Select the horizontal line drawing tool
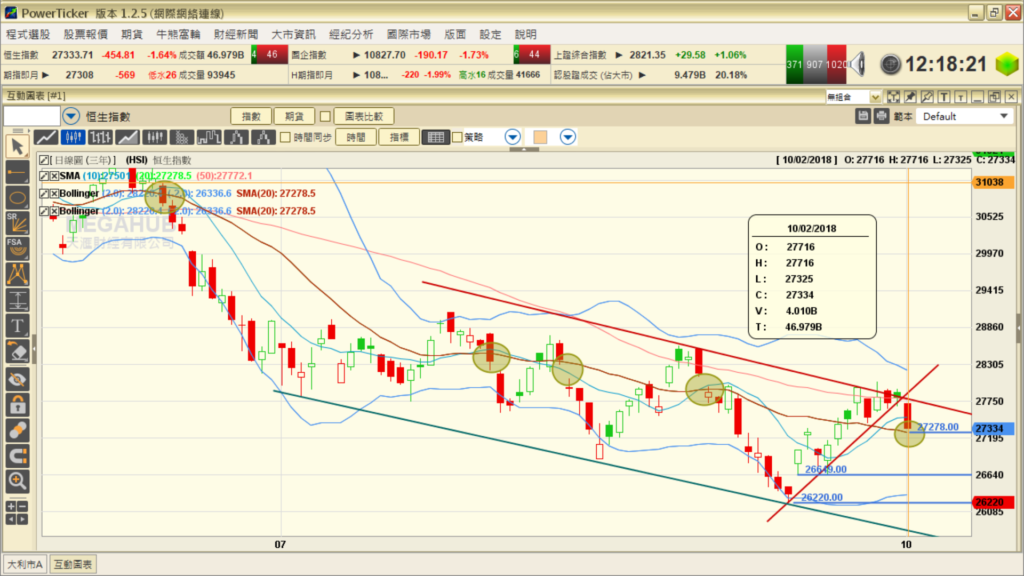 coord(18,173)
